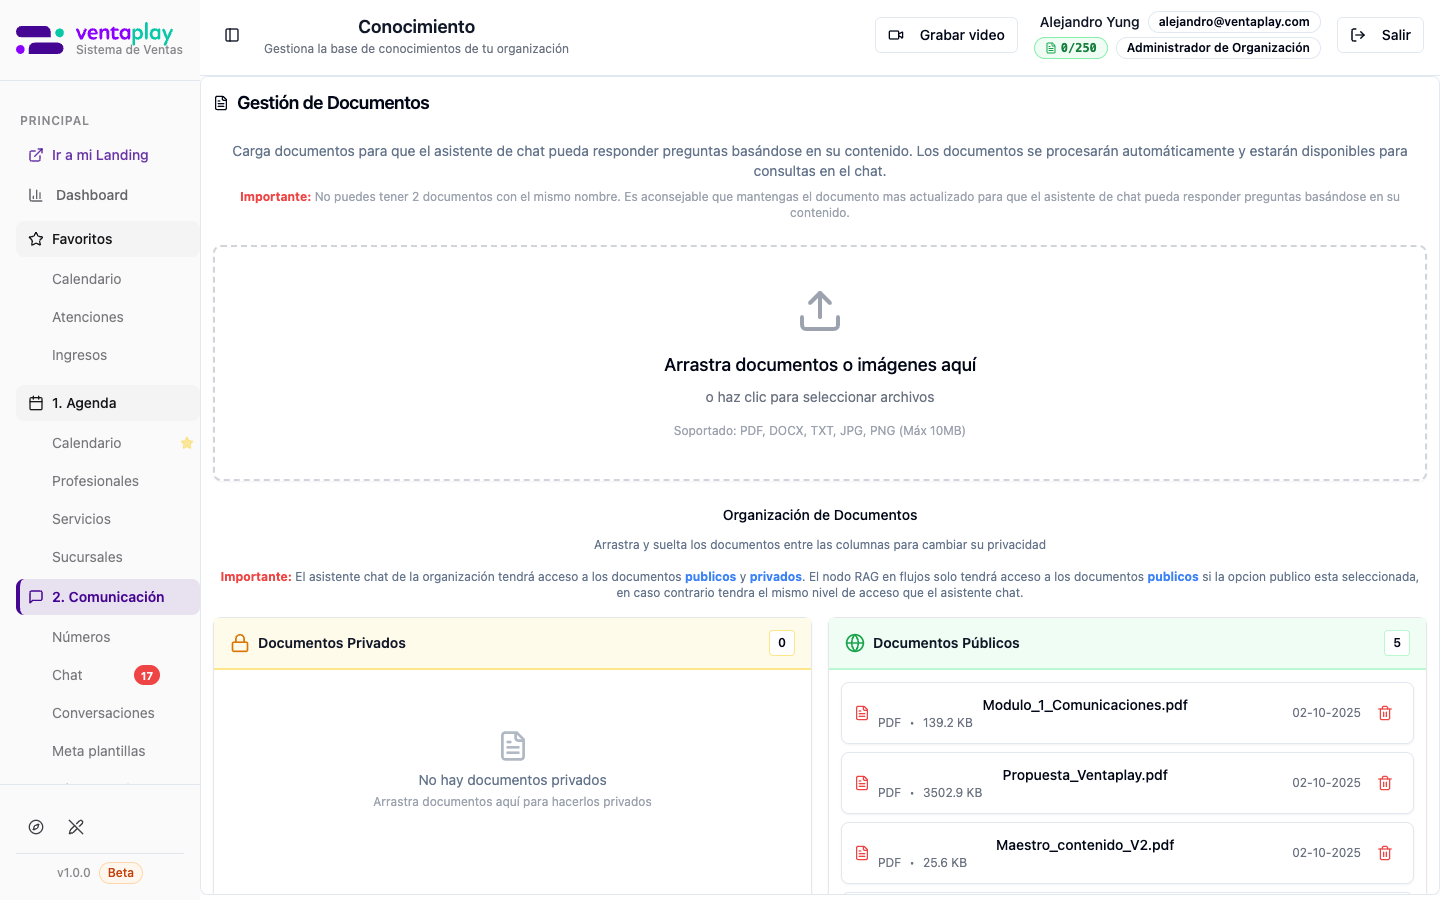This screenshot has width=1440, height=900.
Task: Click the crossed pencil icon near the version number
Action: point(76,827)
